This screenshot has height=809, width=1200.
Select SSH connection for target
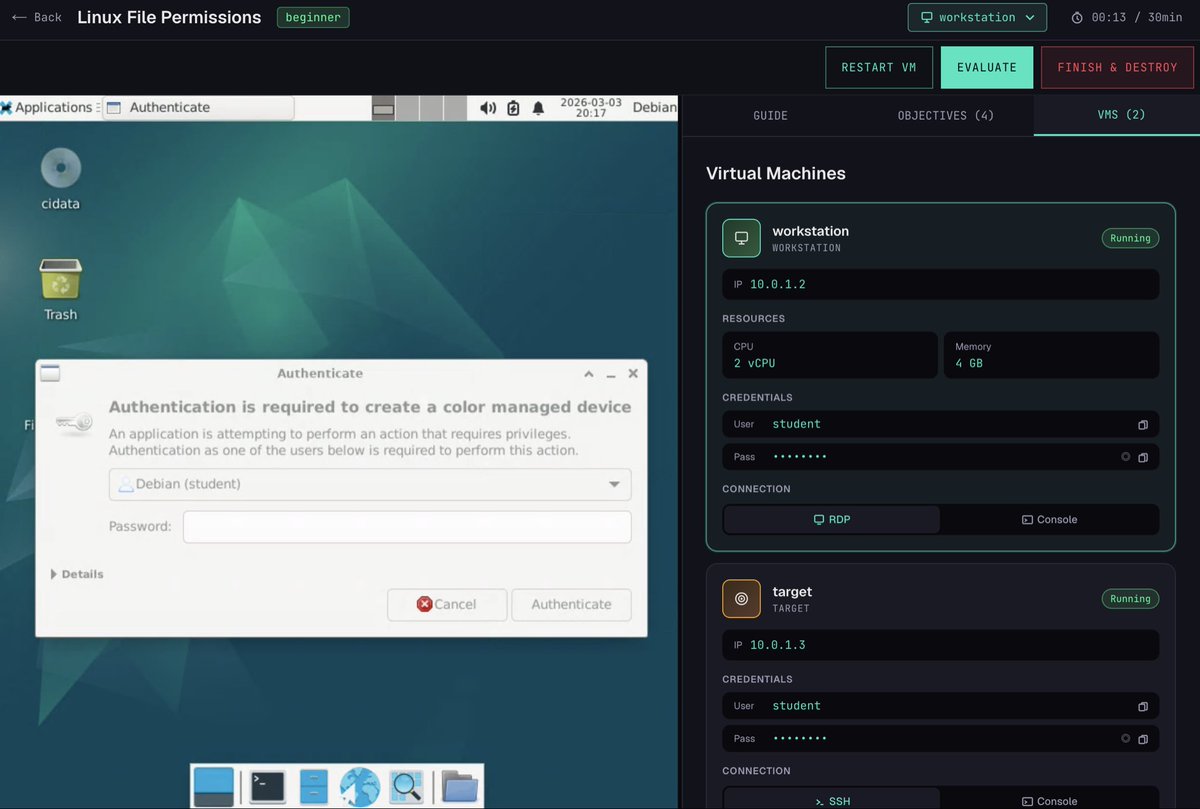(832, 801)
